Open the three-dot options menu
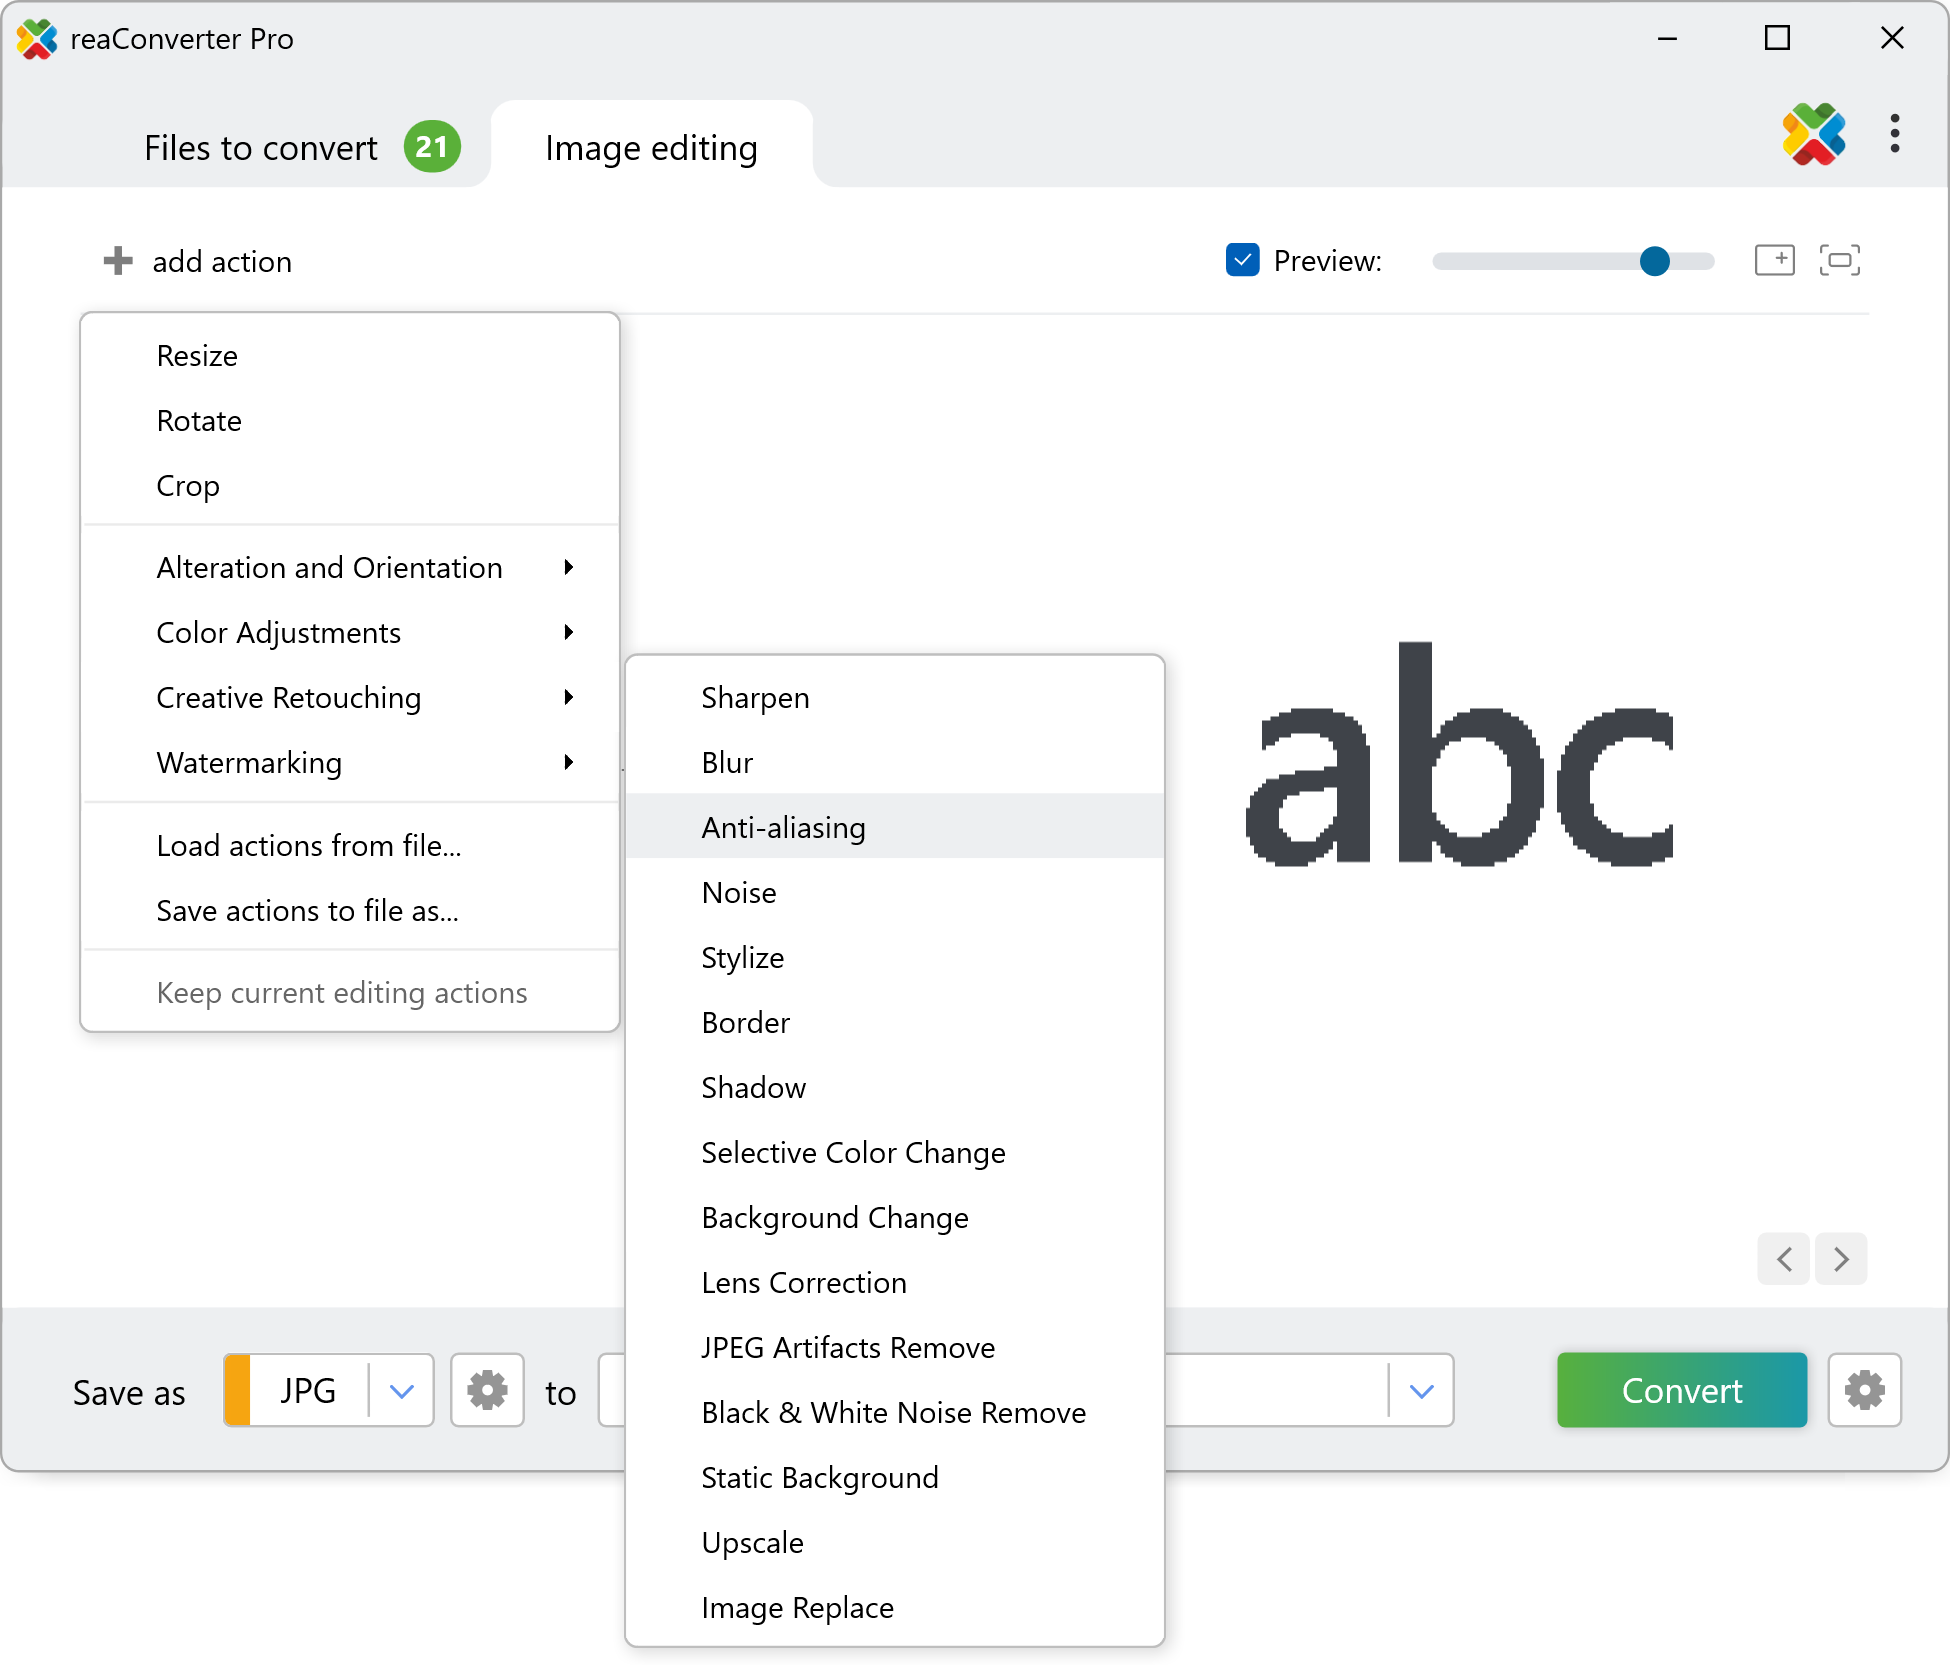The width and height of the screenshot is (1950, 1665). click(1894, 133)
